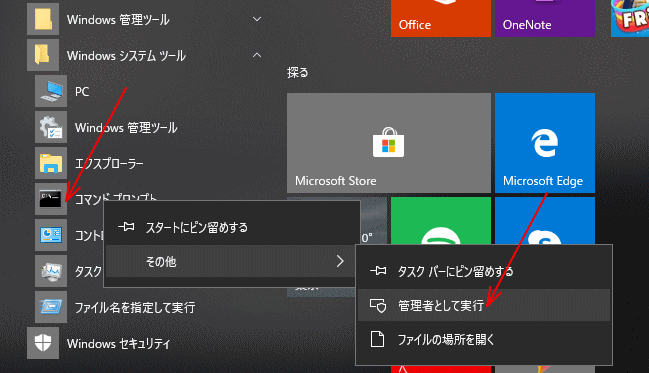
Task: Launch the Microsoft Edge tile
Action: point(545,143)
